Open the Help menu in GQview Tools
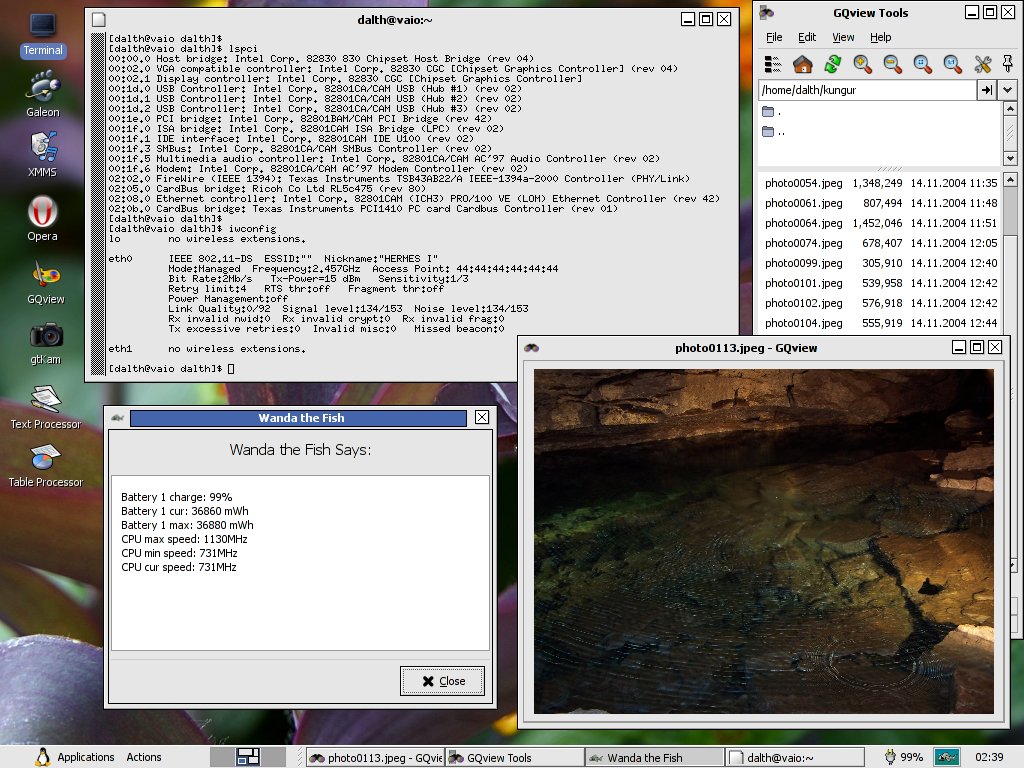Viewport: 1024px width, 768px height. [x=880, y=37]
